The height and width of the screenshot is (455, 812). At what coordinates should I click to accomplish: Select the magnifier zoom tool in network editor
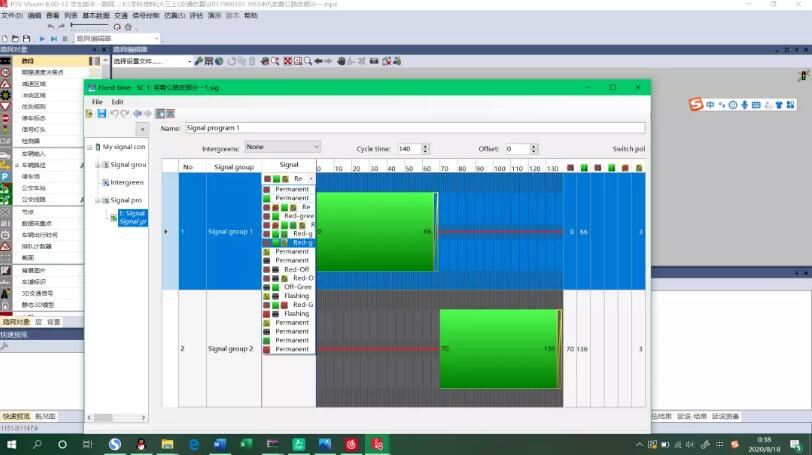(x=308, y=61)
